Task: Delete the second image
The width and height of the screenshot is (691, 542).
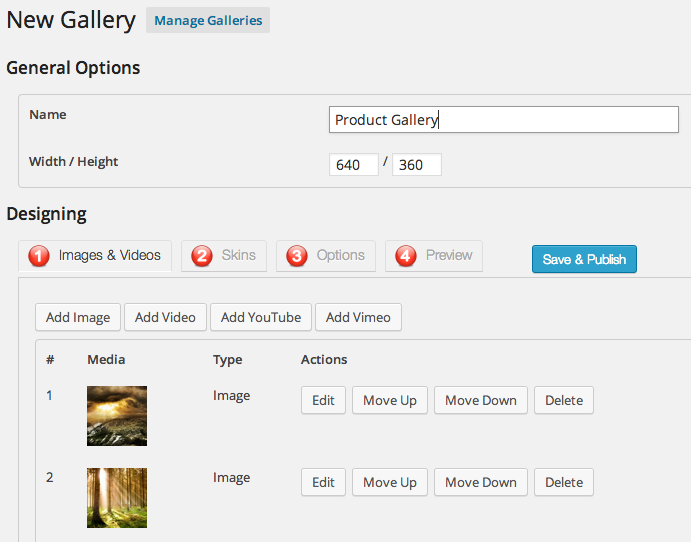Action: pos(564,482)
